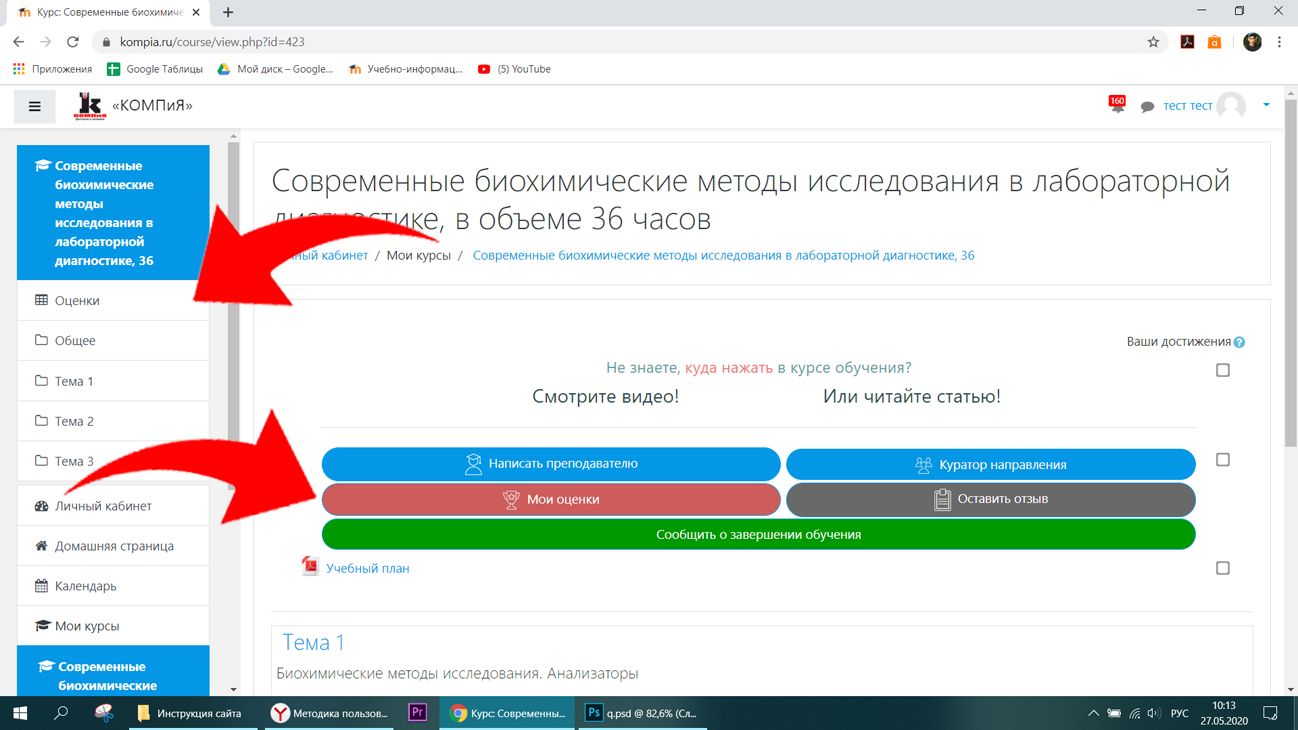Go to Тема 1 in sidebar

click(x=113, y=381)
